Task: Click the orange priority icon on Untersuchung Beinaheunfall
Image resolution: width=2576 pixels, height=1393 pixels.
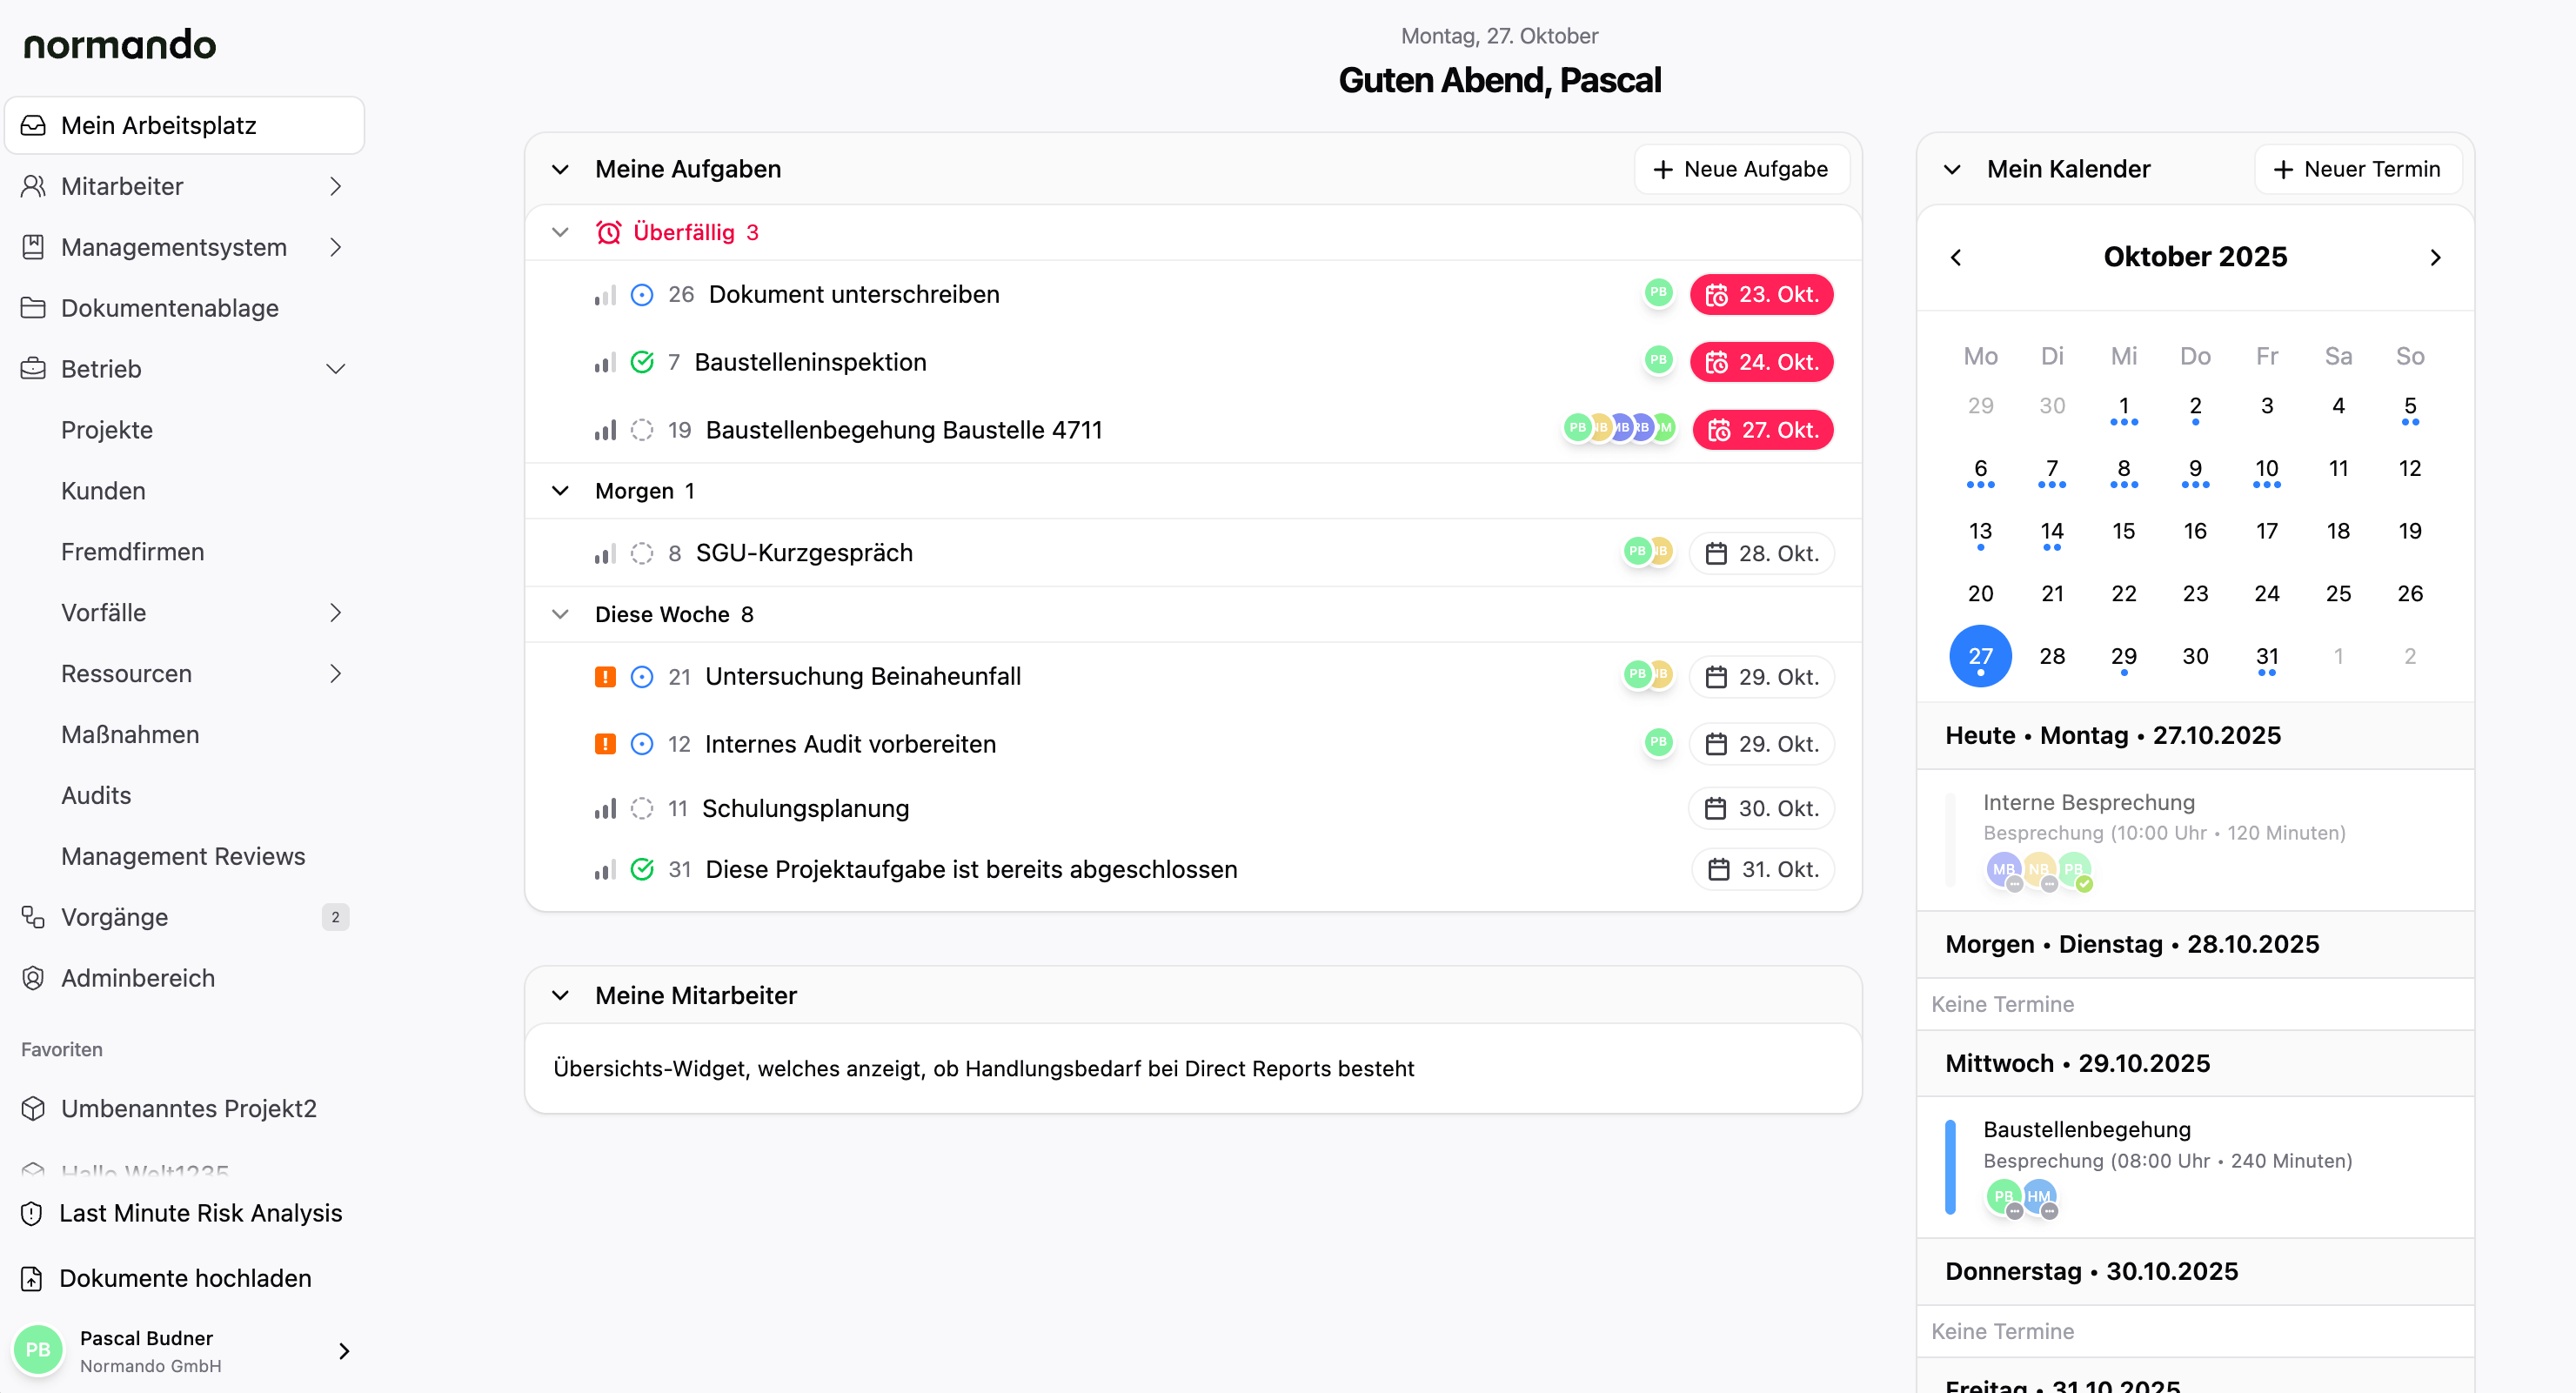Action: (605, 677)
